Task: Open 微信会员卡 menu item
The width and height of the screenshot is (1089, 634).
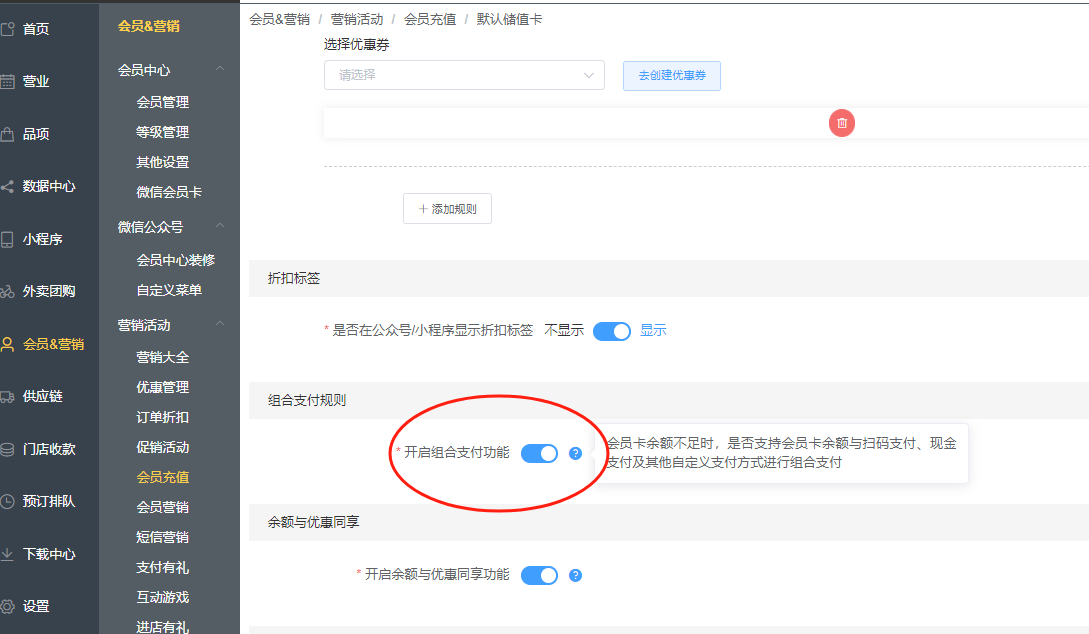Action: click(x=169, y=192)
